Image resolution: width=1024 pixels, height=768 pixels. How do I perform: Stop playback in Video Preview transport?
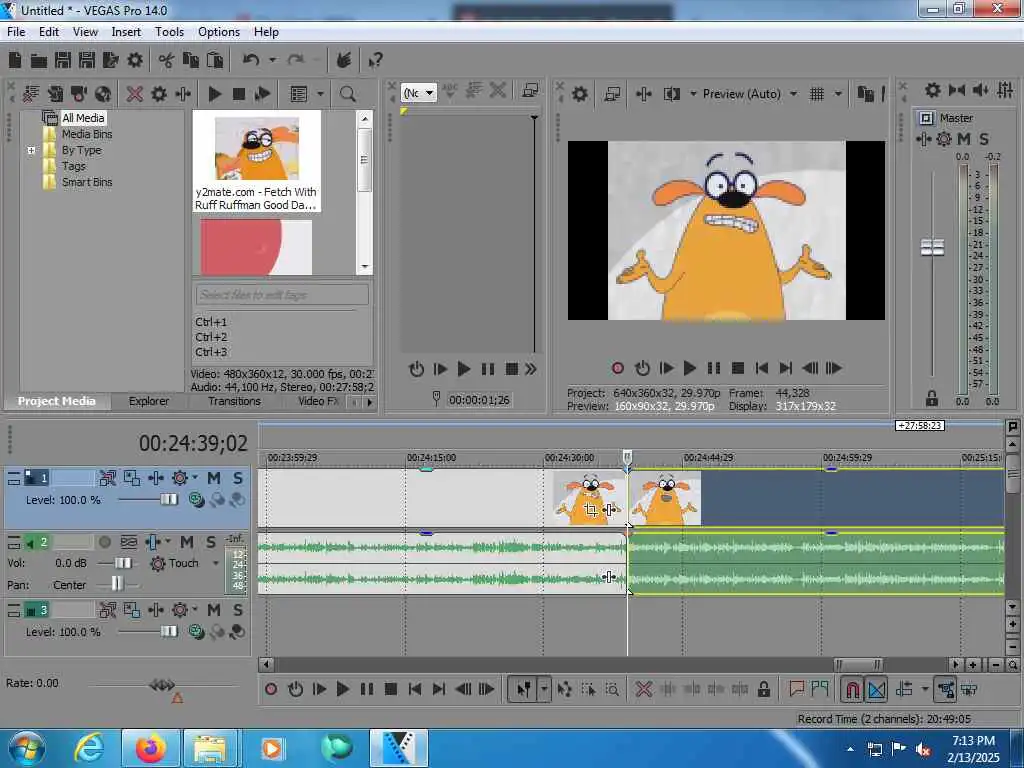pos(737,368)
